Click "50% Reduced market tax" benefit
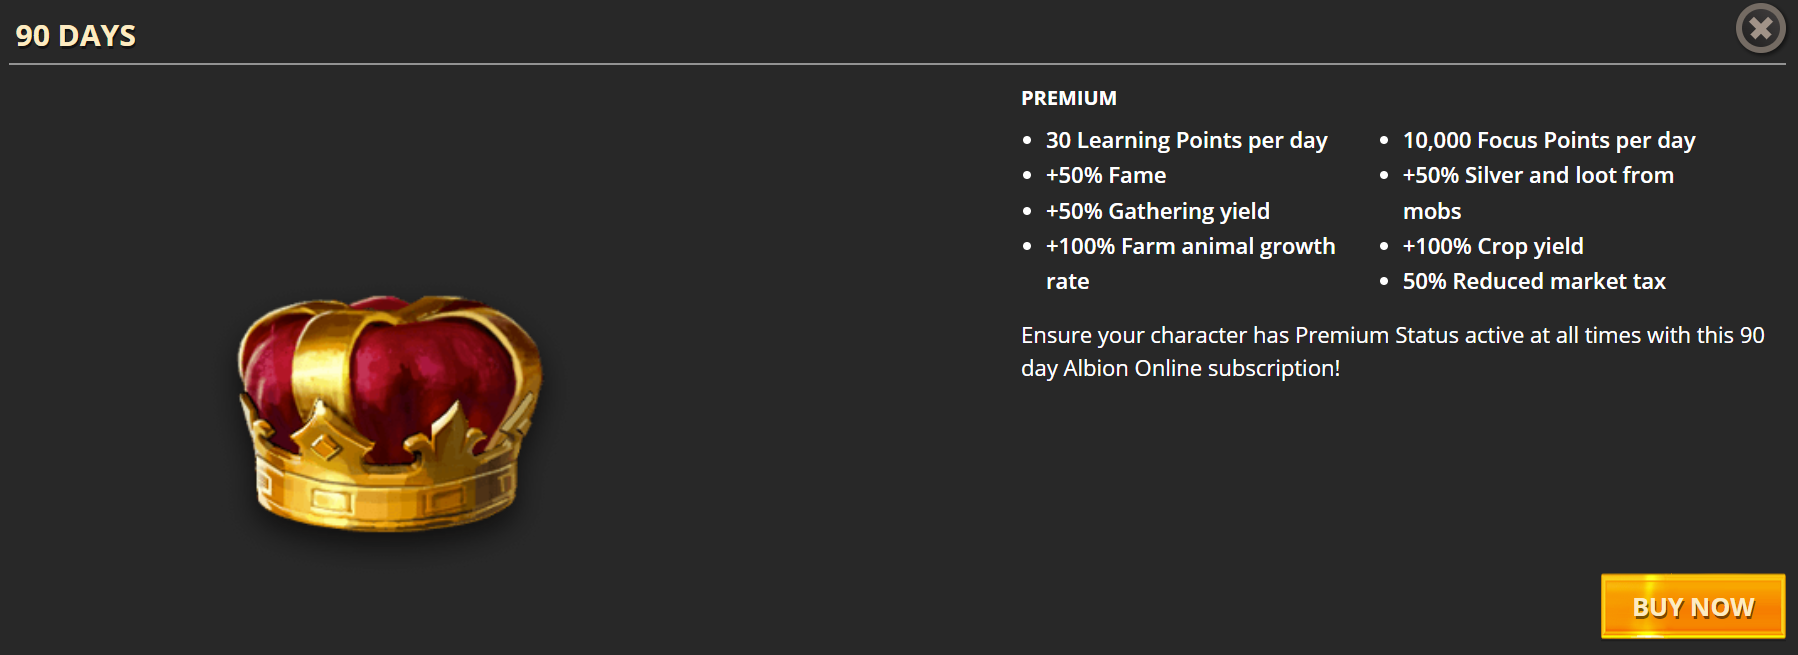 pos(1534,282)
